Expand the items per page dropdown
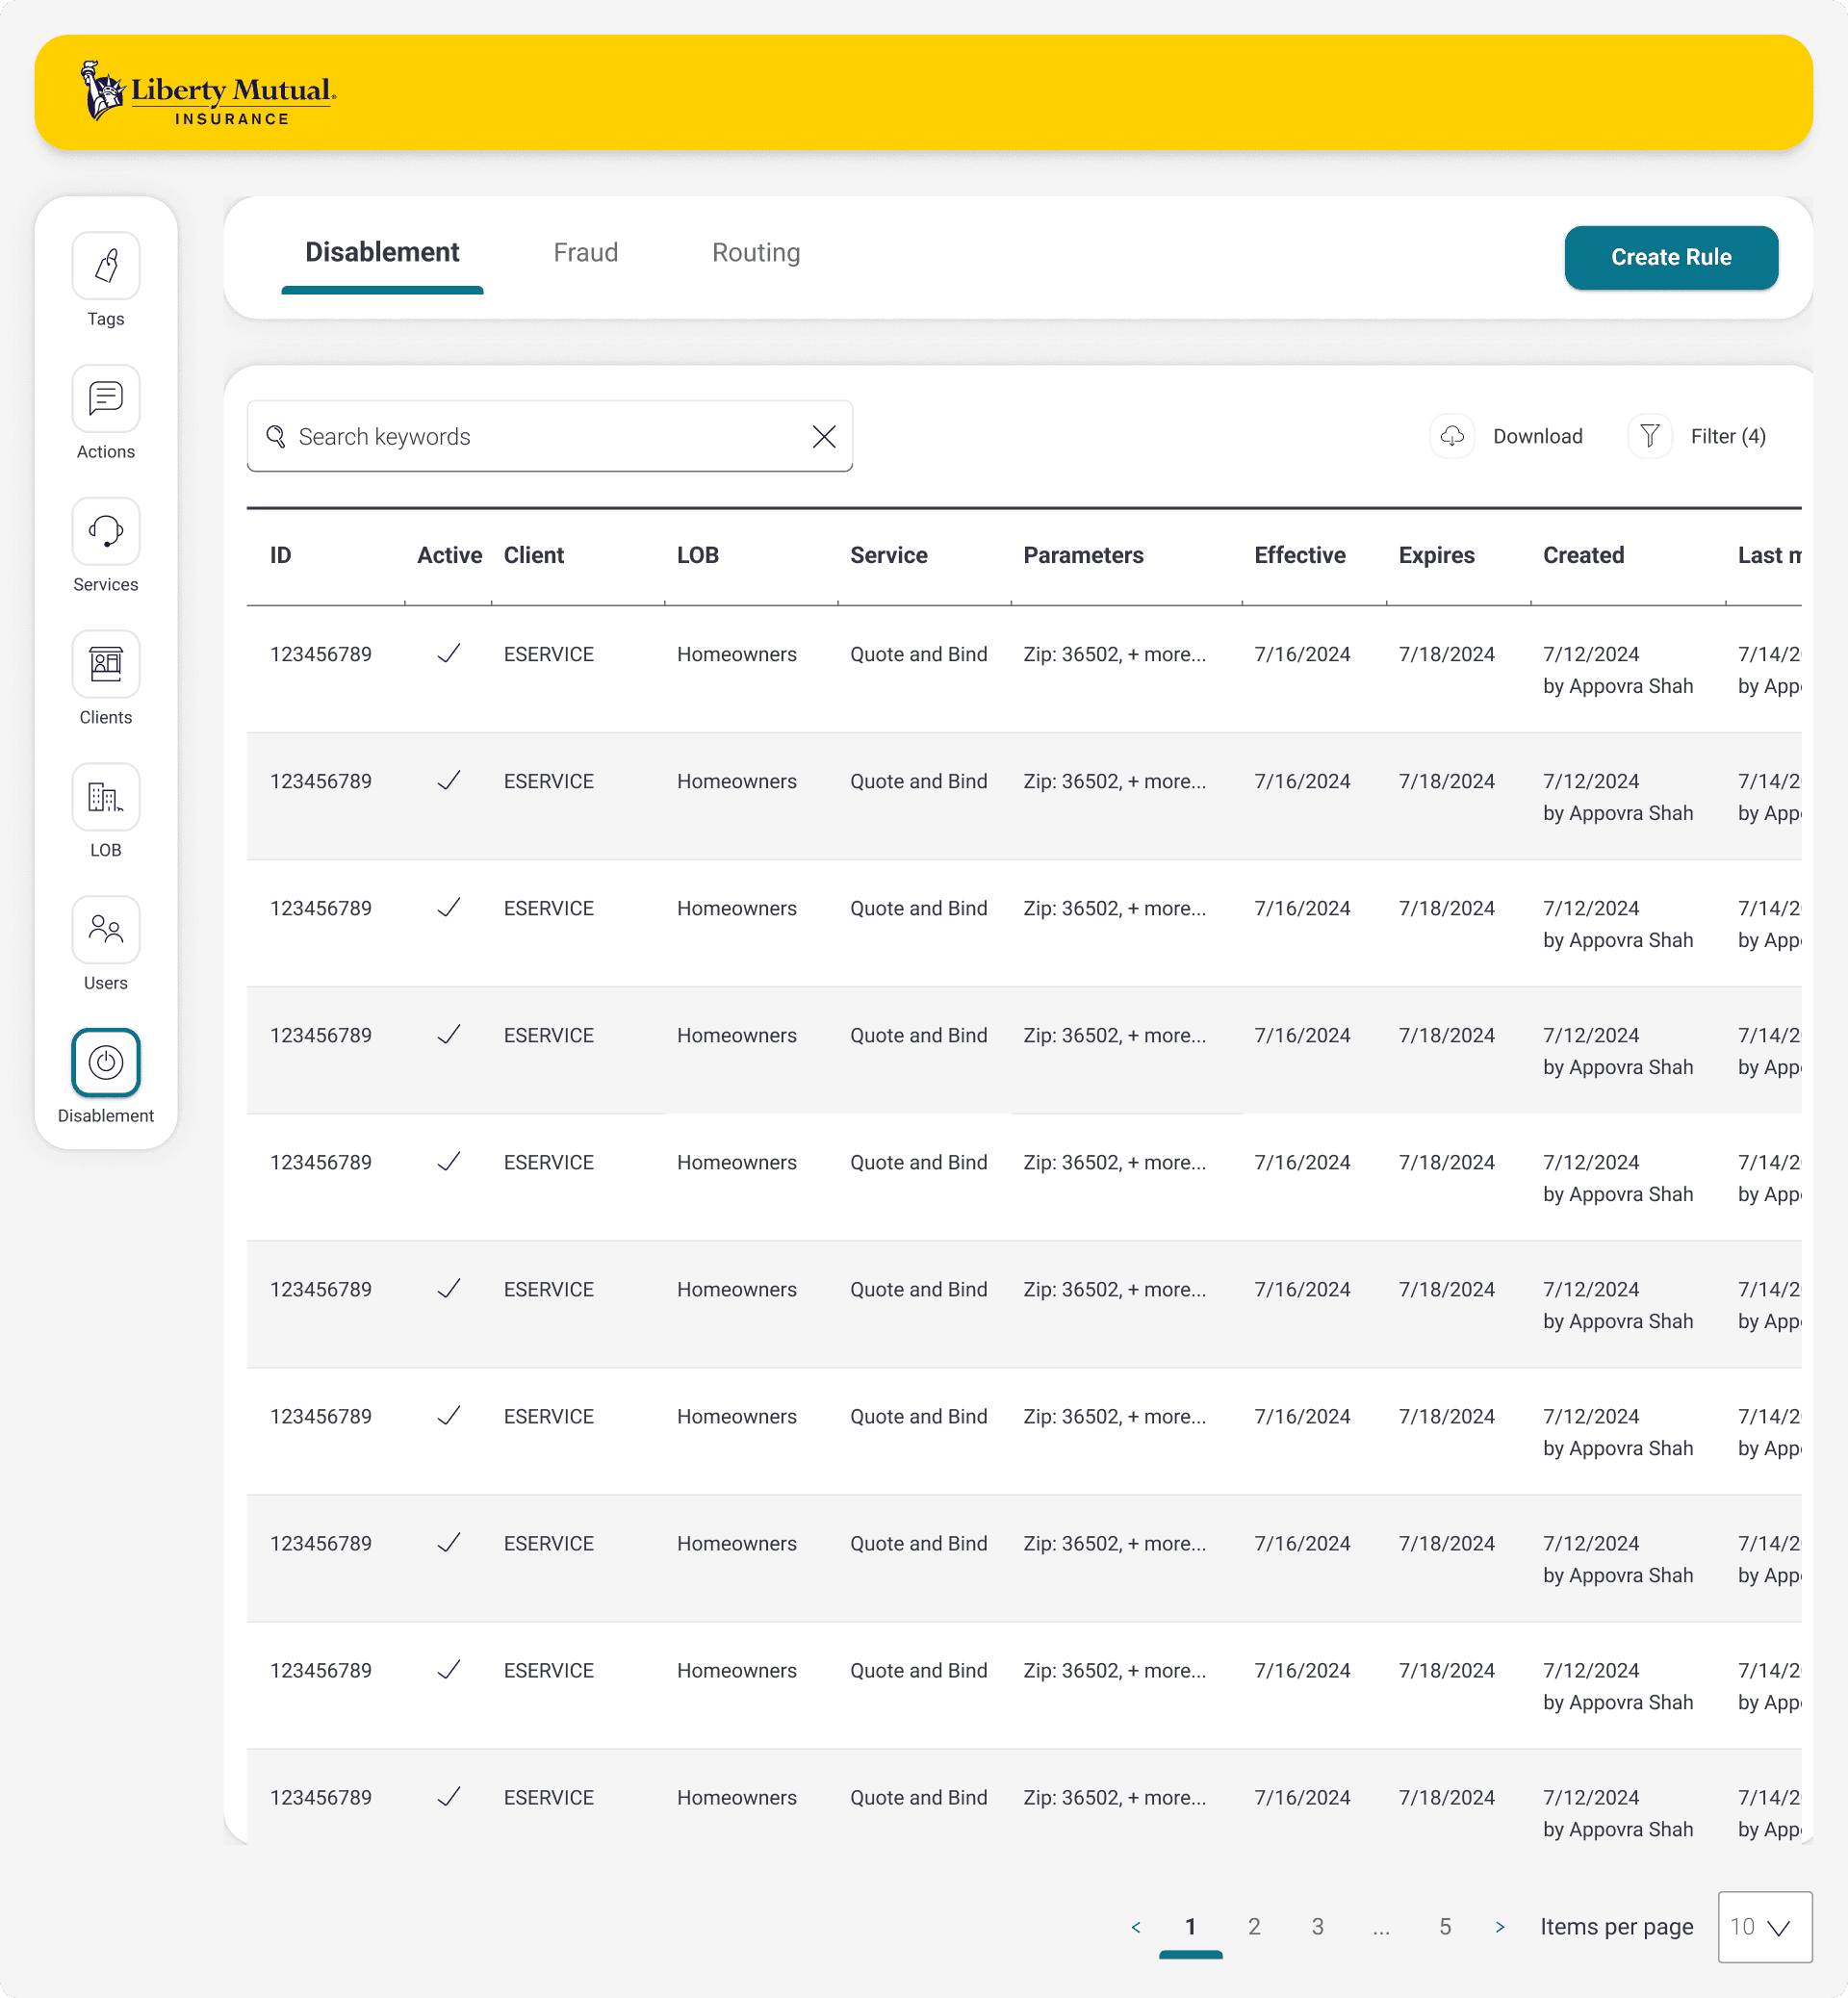The height and width of the screenshot is (1998, 1848). click(x=1764, y=1927)
